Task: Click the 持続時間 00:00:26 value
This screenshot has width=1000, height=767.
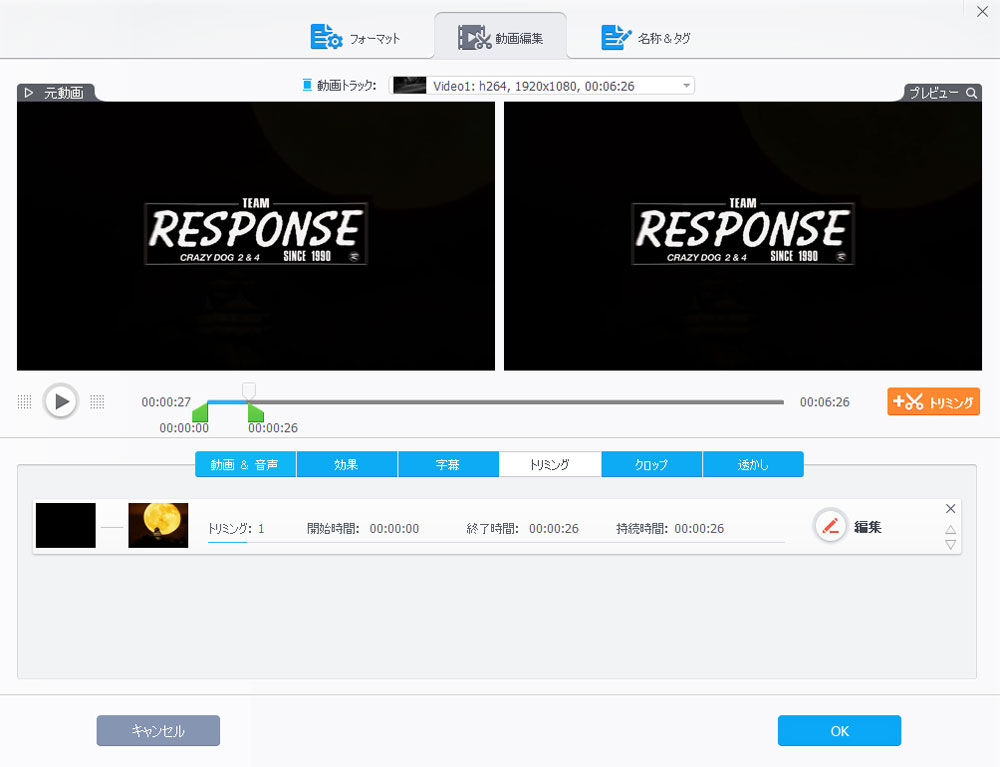Action: pos(699,529)
